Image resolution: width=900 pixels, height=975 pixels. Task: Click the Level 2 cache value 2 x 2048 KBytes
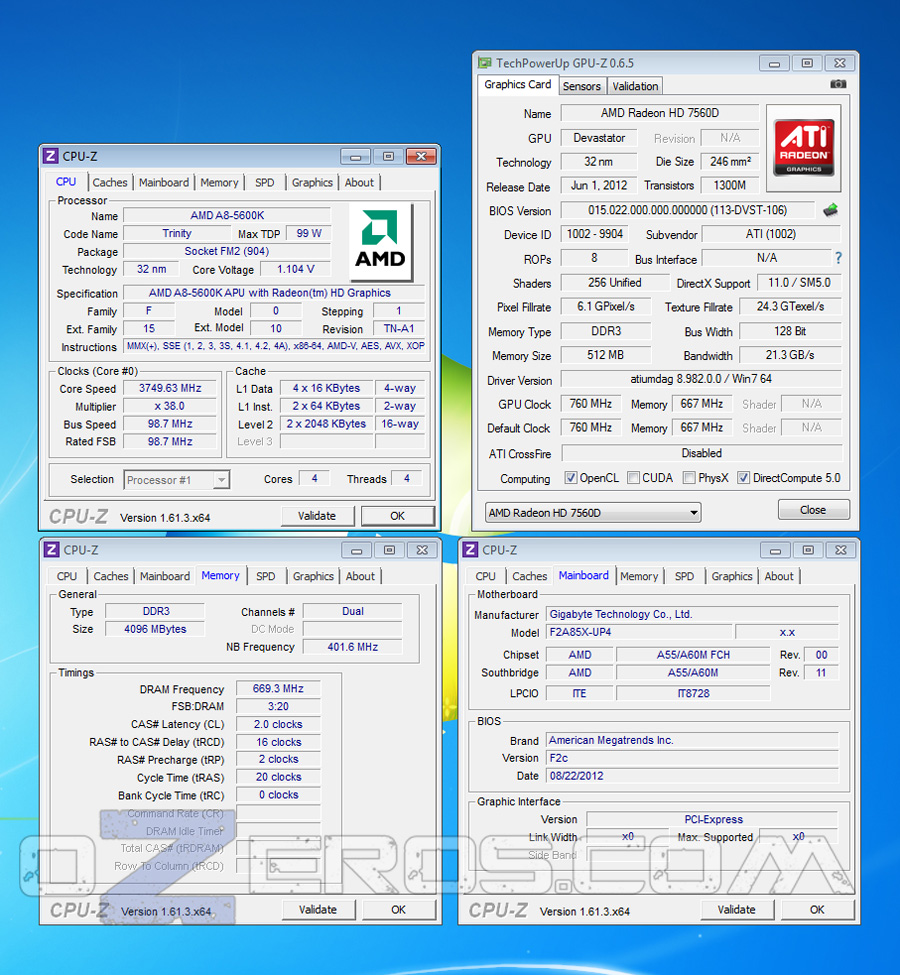326,423
